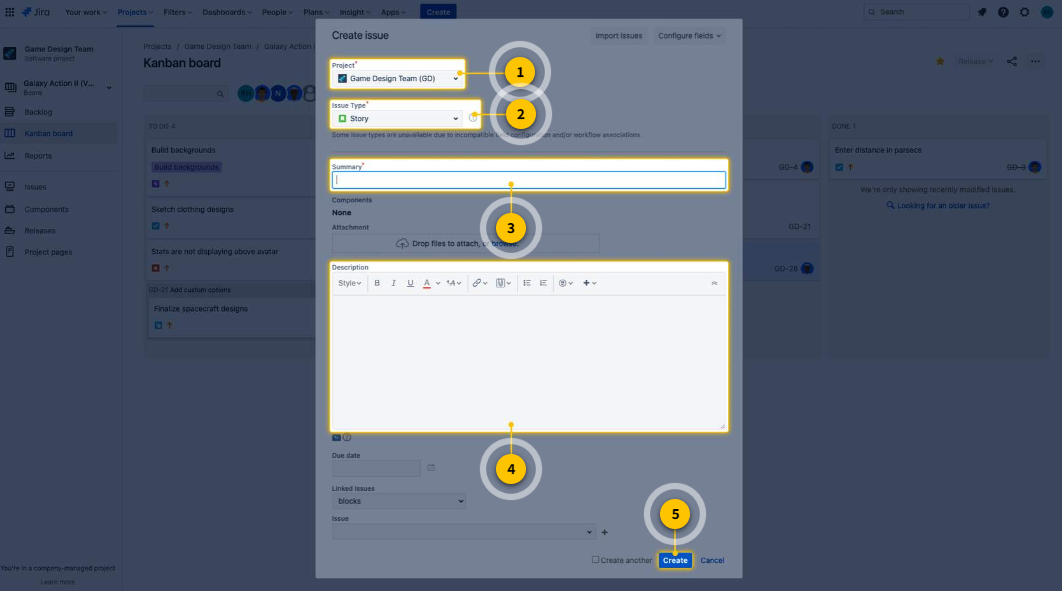Open the Dashboards menu in the top bar
The width and height of the screenshot is (1062, 591).
click(227, 12)
